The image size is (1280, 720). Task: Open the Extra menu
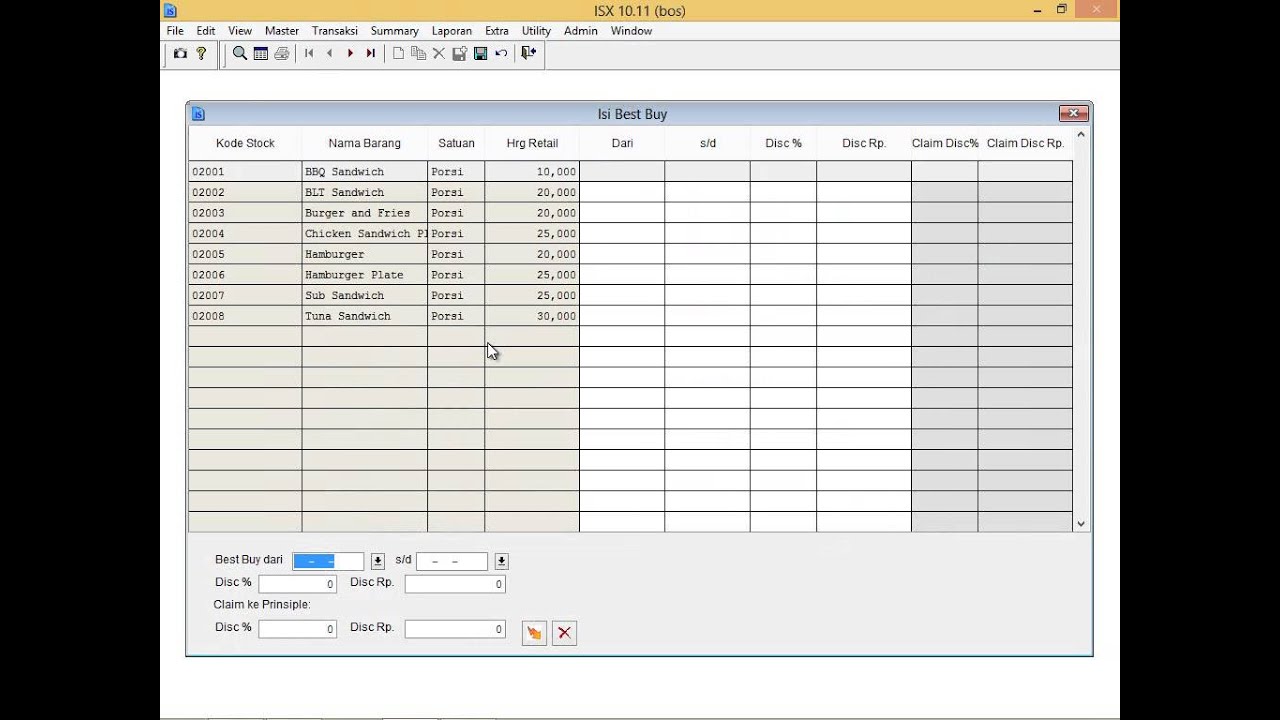coord(497,31)
